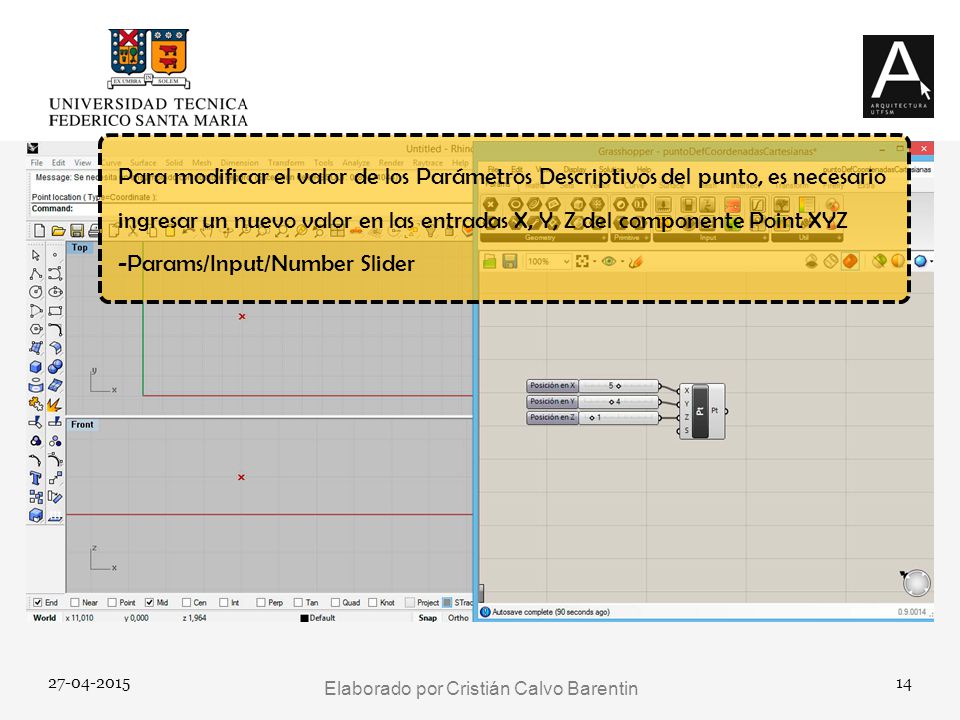Enable the Cen object snap

pos(186,602)
